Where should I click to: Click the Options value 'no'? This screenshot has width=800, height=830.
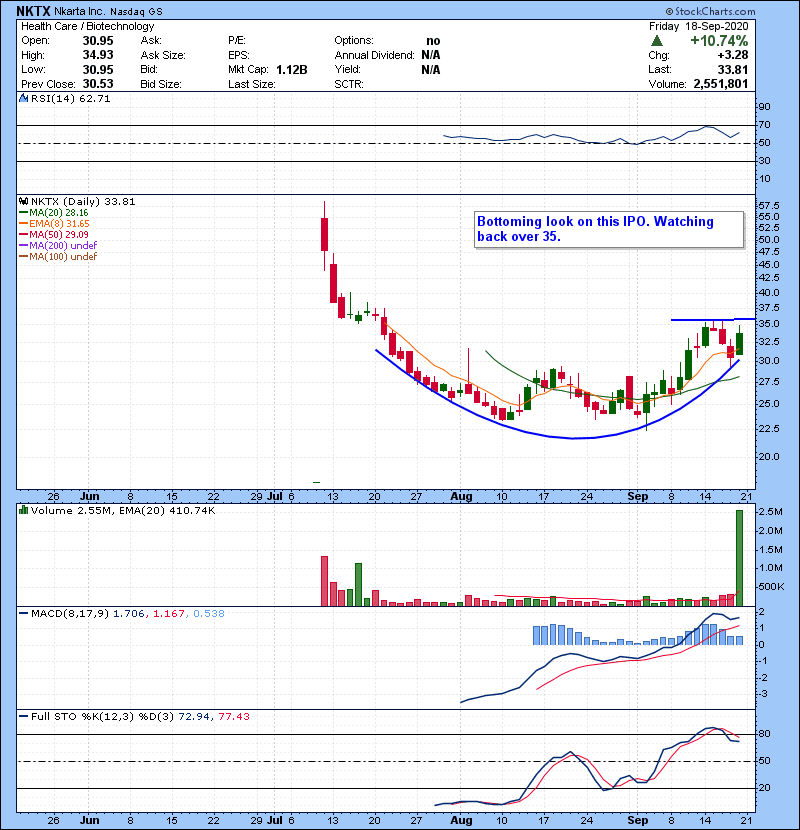pyautogui.click(x=433, y=41)
